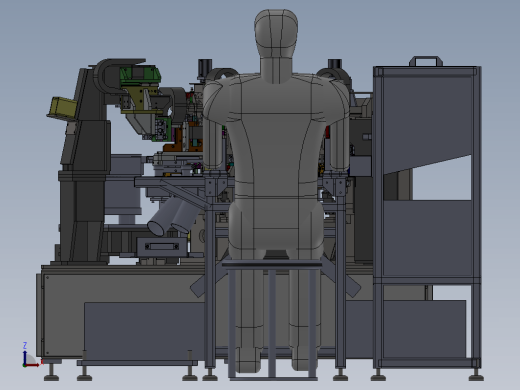Viewport: 520px width, 390px height.
Task: Select the stool seat under the mannequin
Action: point(272,264)
